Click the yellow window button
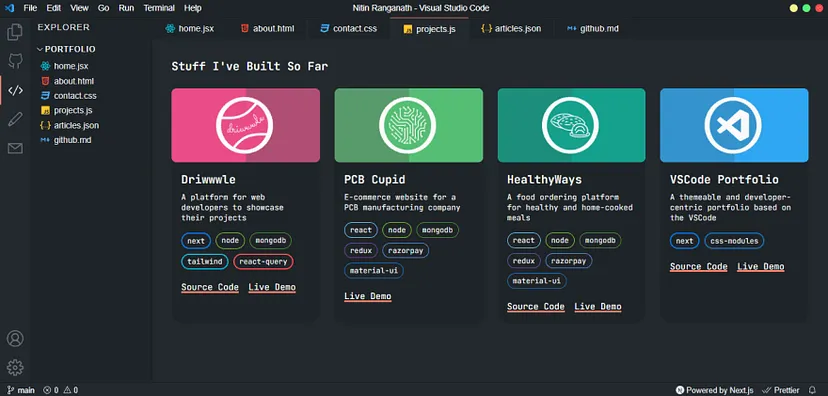This screenshot has width=828, height=396. pyautogui.click(x=794, y=8)
